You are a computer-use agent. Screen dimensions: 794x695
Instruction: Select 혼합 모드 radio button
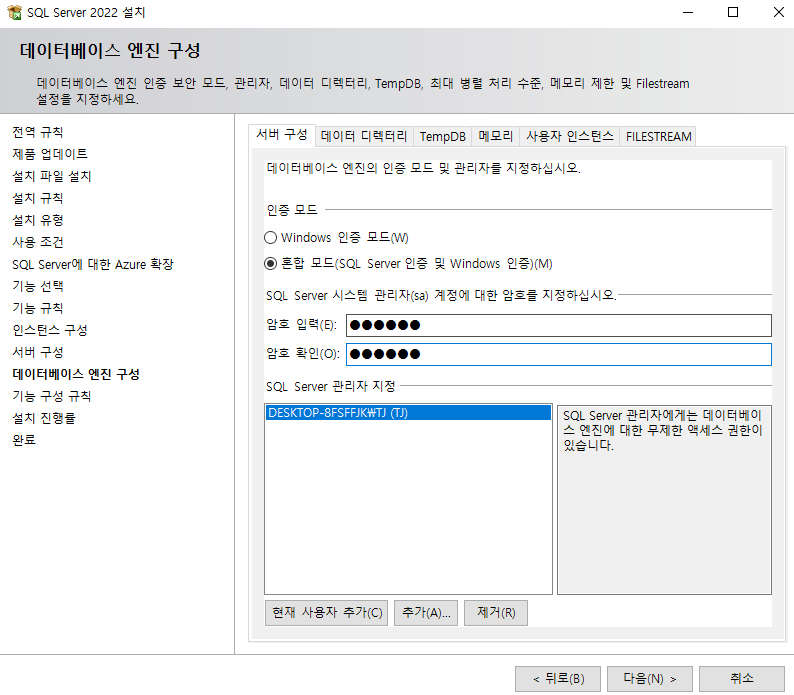[270, 263]
